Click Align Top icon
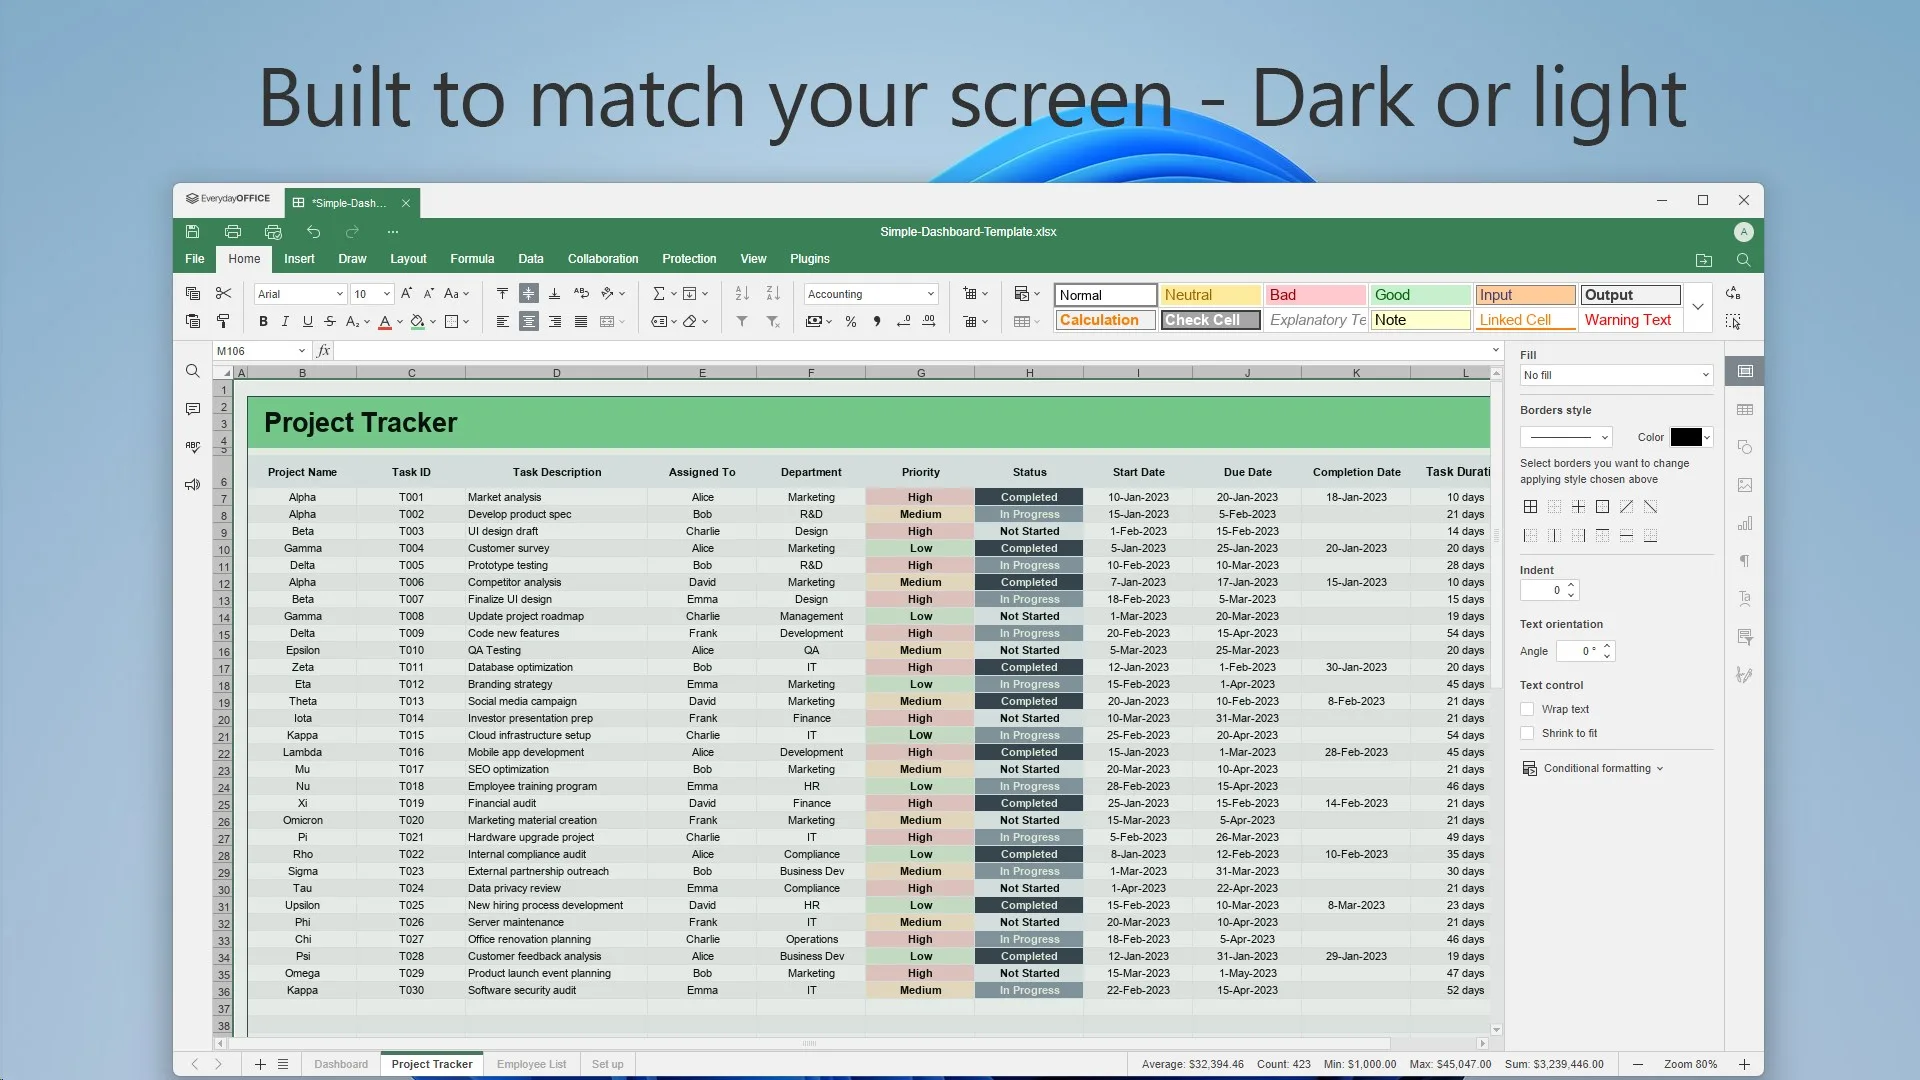This screenshot has width=1920, height=1080. coord(502,294)
